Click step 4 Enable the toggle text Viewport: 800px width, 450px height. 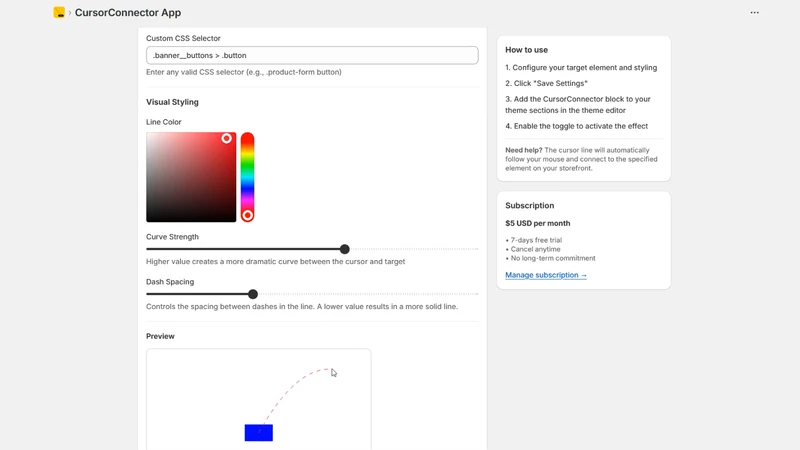click(x=577, y=126)
